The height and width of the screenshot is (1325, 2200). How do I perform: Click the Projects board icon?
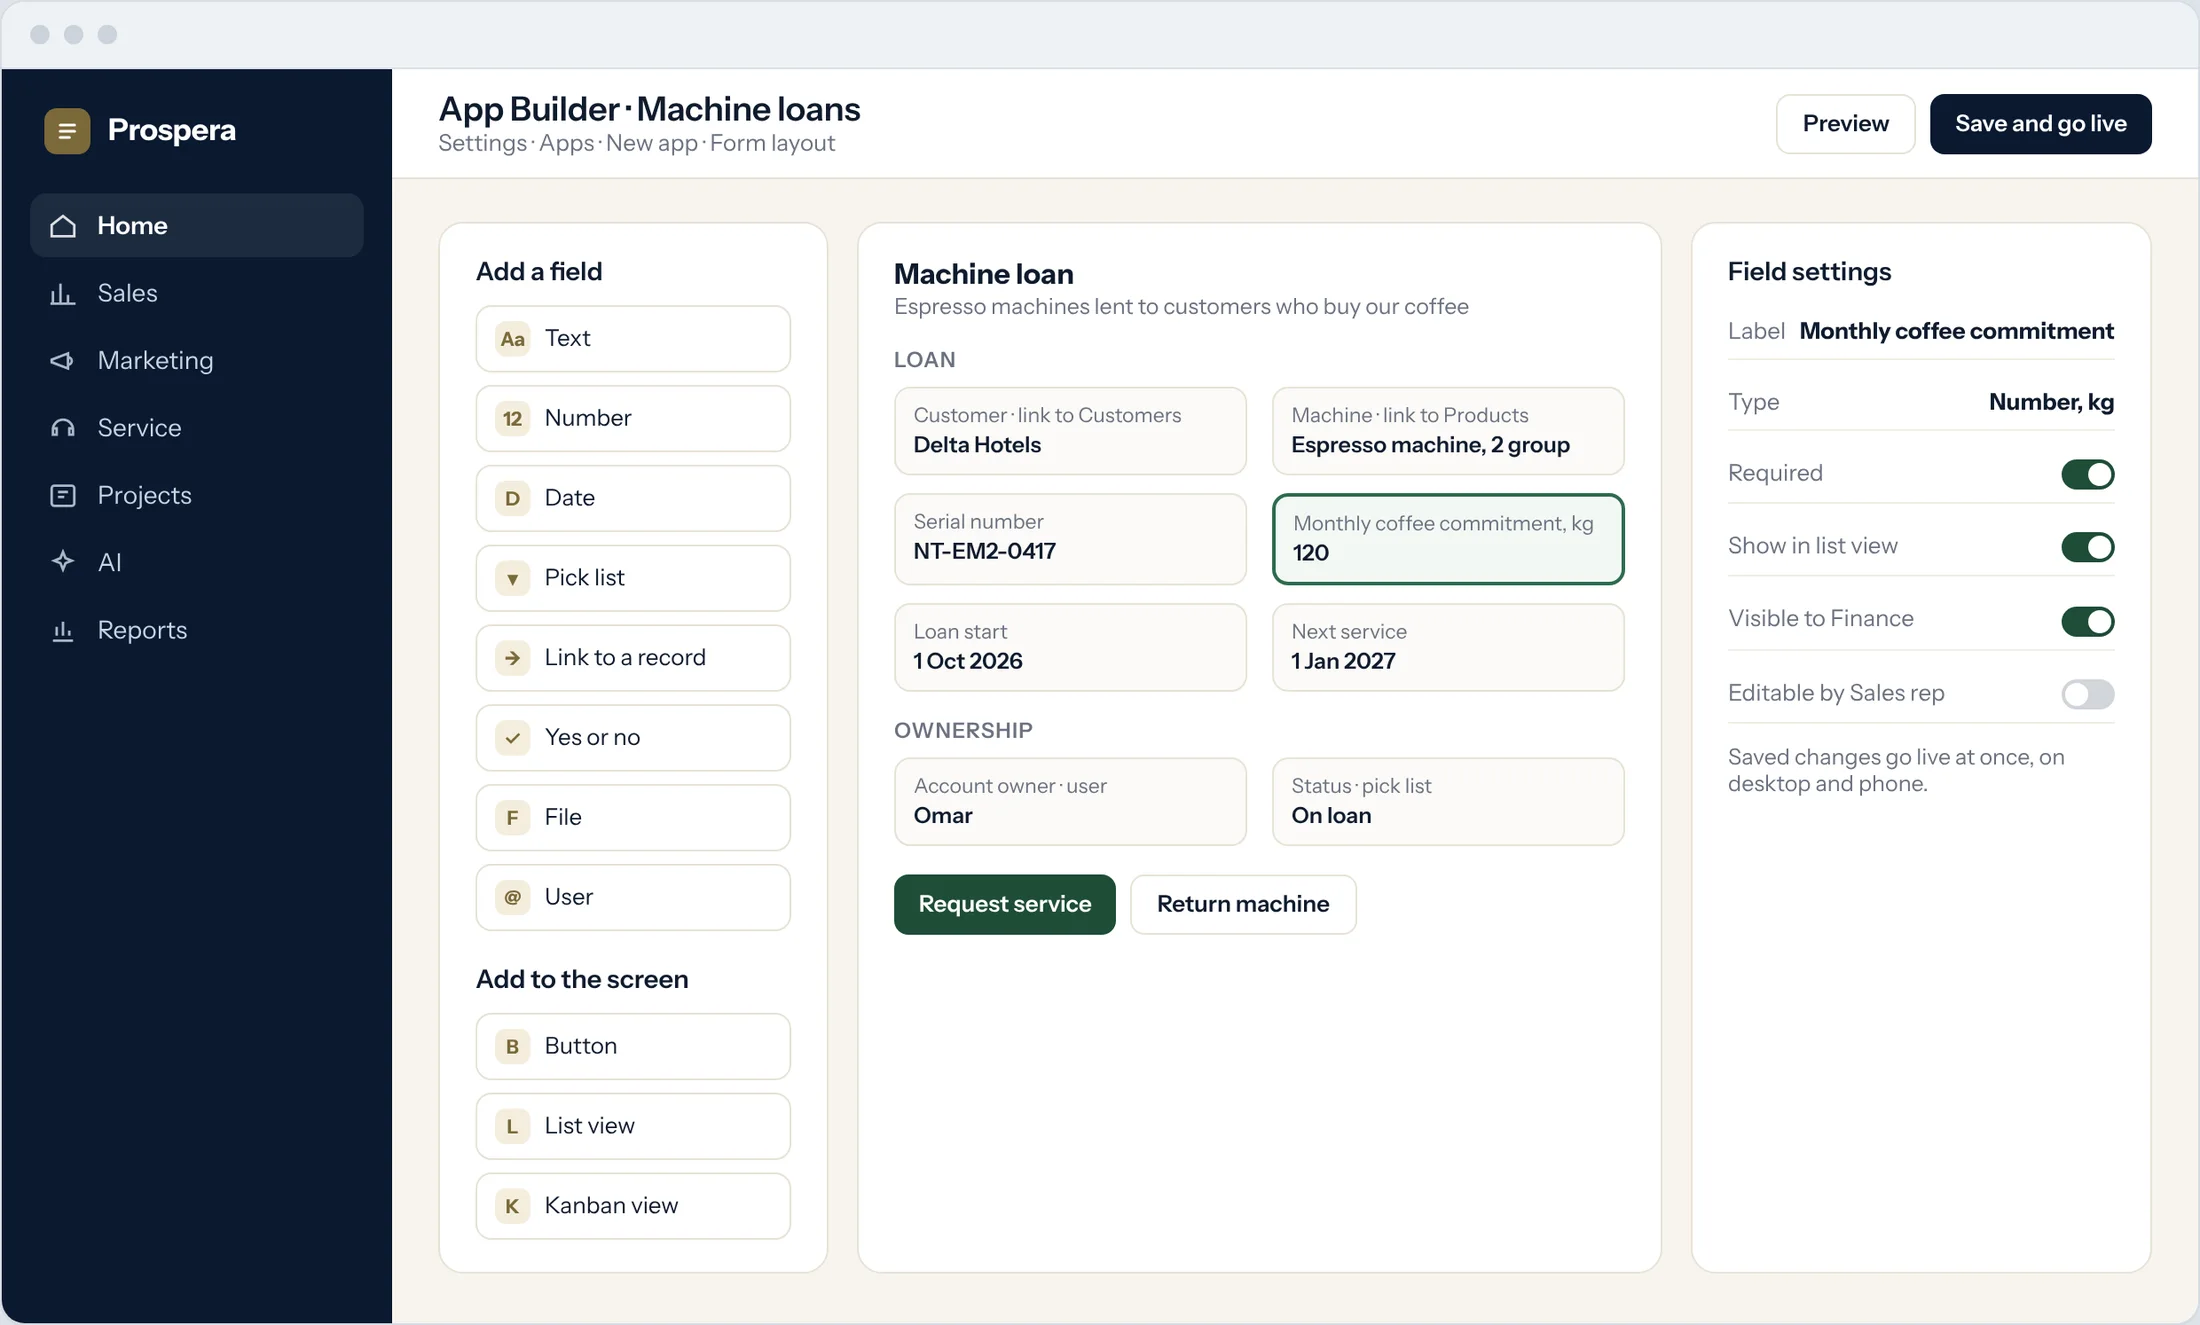(63, 496)
